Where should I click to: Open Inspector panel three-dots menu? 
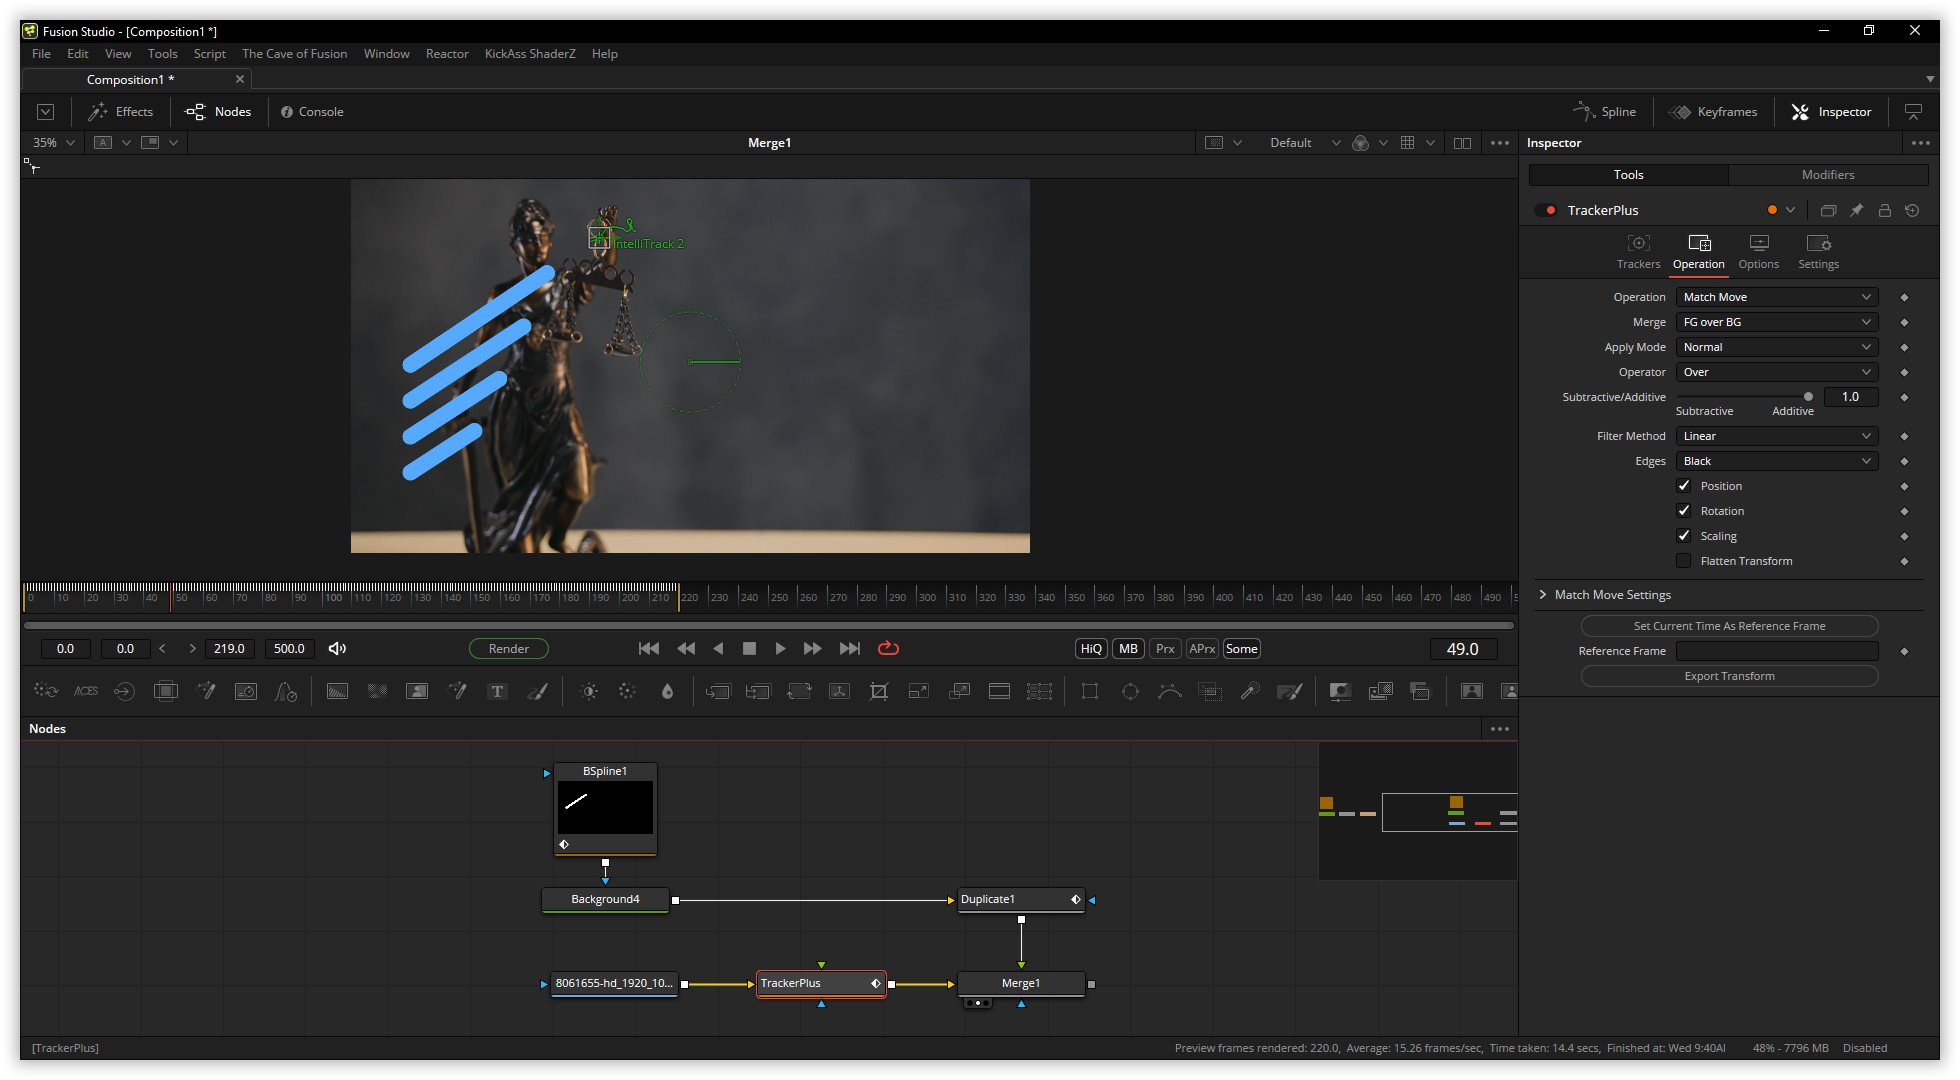pos(1921,143)
